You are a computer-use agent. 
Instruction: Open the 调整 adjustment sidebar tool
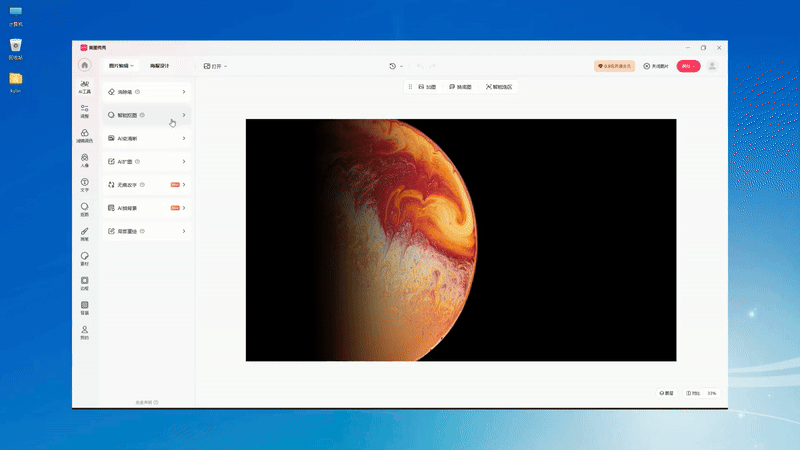click(x=85, y=110)
